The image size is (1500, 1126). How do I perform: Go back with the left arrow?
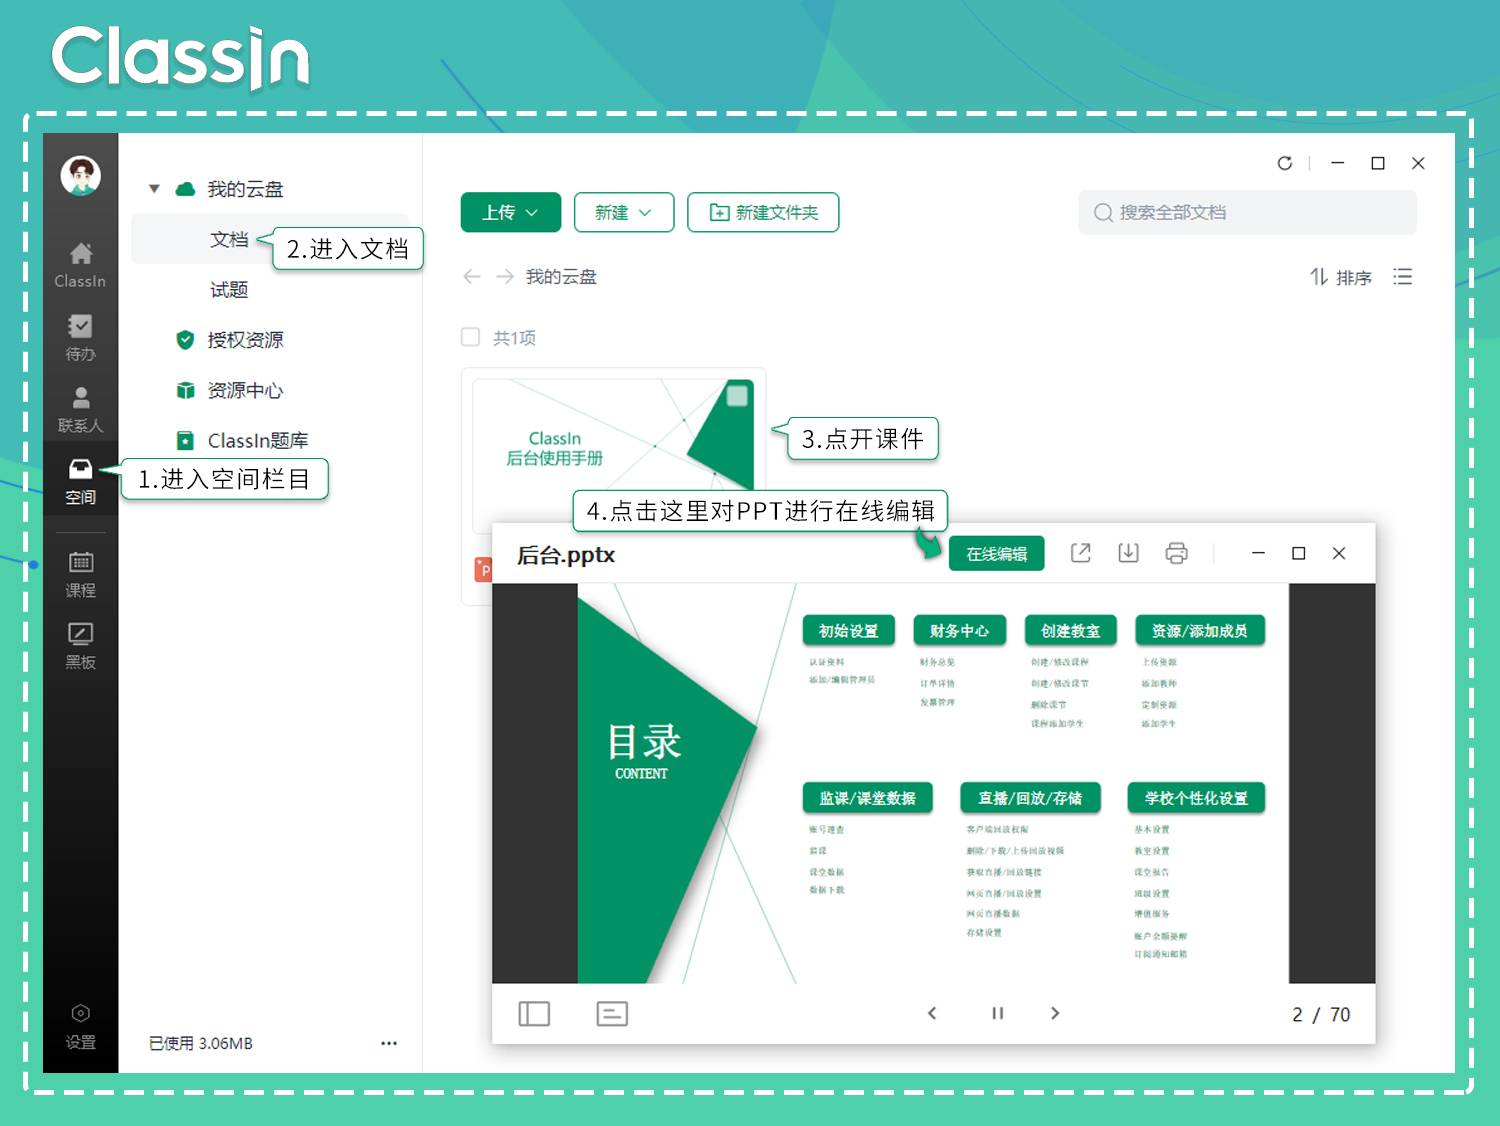(472, 277)
